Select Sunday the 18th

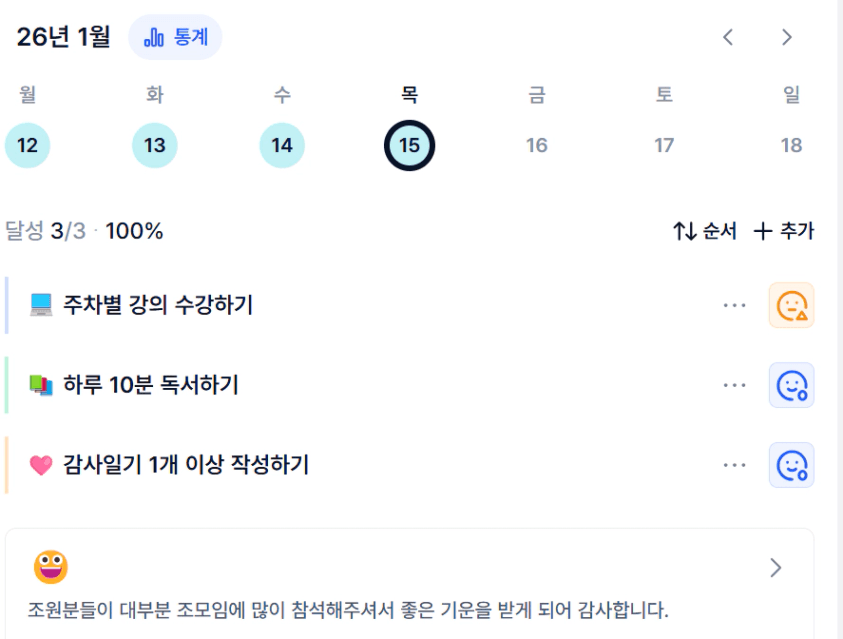tap(791, 145)
